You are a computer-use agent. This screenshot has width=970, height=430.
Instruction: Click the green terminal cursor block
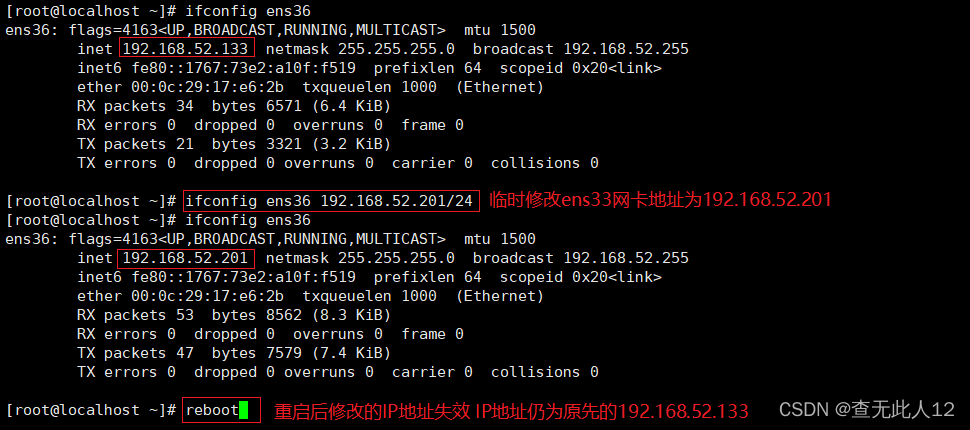244,410
